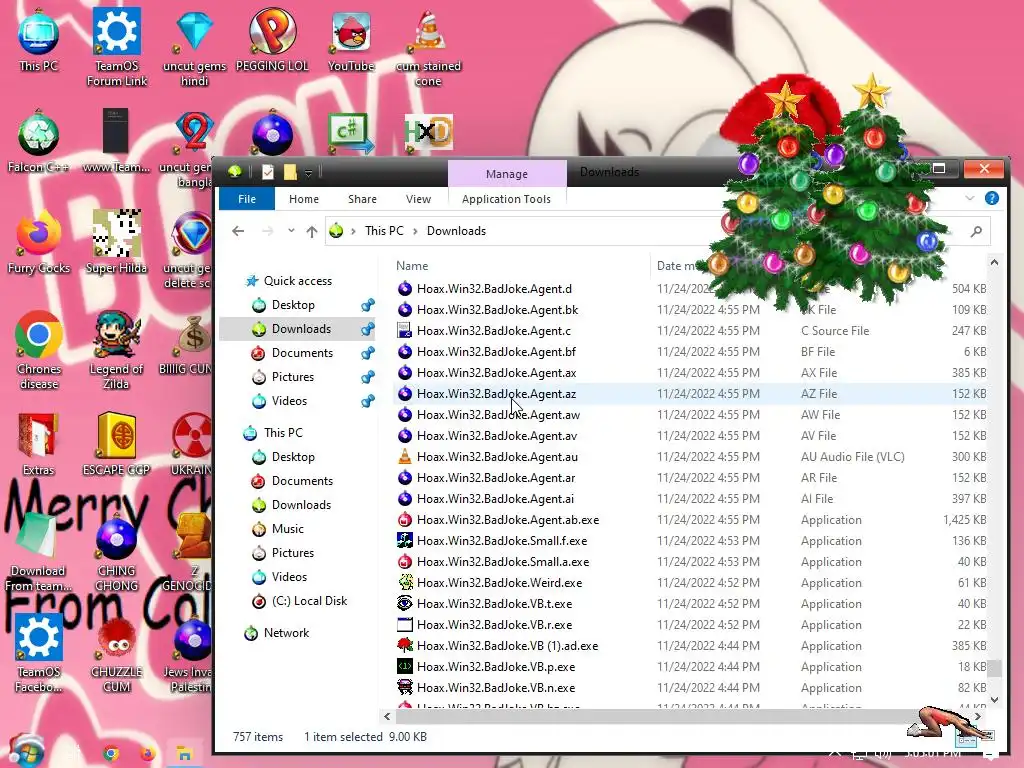Viewport: 1024px width, 768px height.
Task: Open the Share ribbon tab
Action: click(x=362, y=199)
